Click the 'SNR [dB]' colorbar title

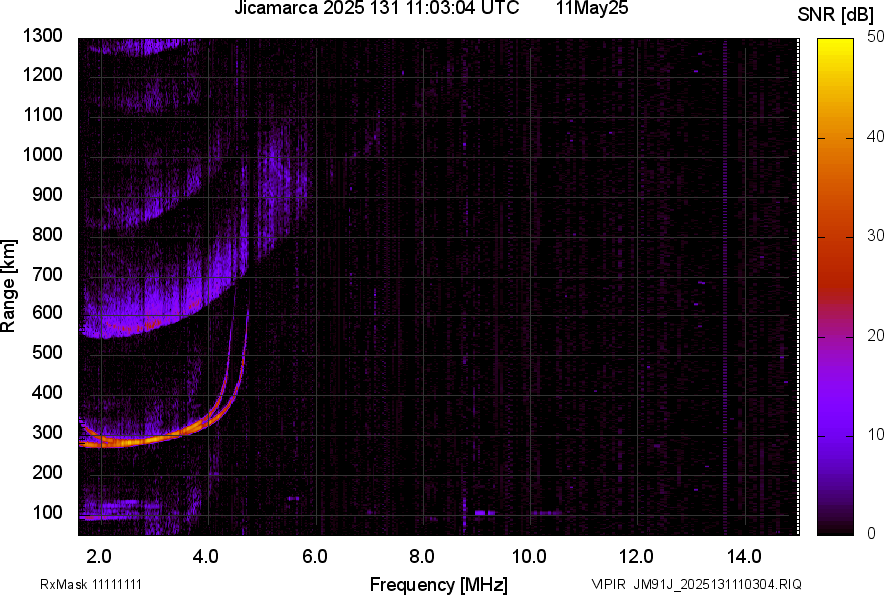[836, 15]
